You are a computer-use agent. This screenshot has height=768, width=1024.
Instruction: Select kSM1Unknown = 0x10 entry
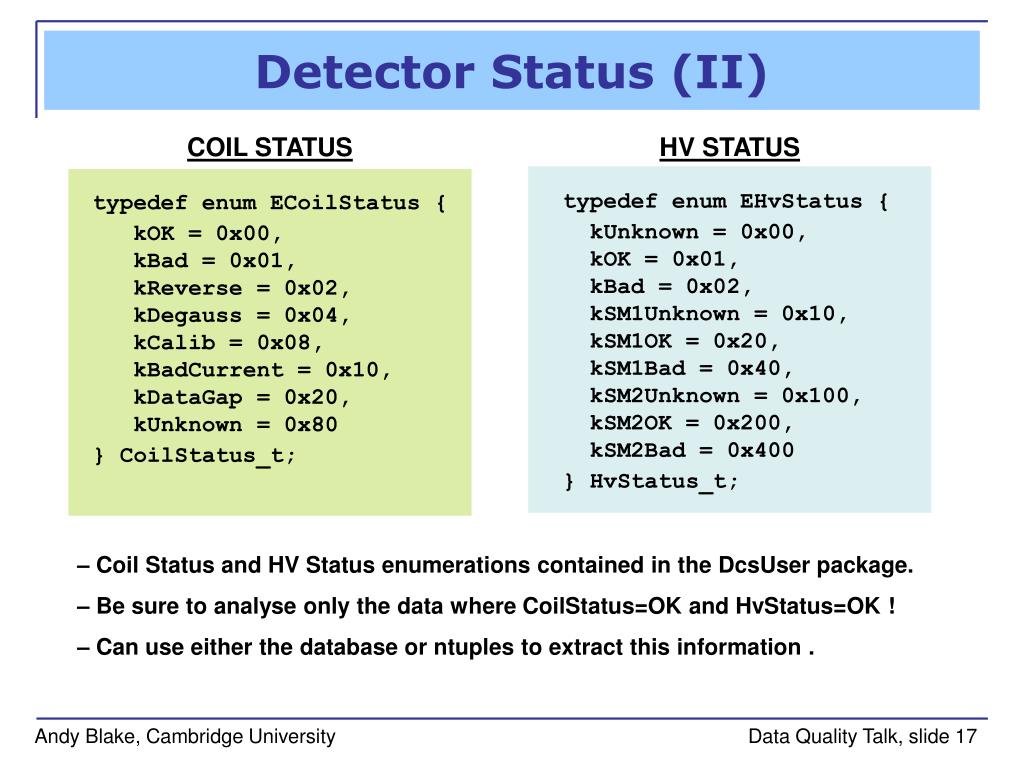[x=718, y=313]
